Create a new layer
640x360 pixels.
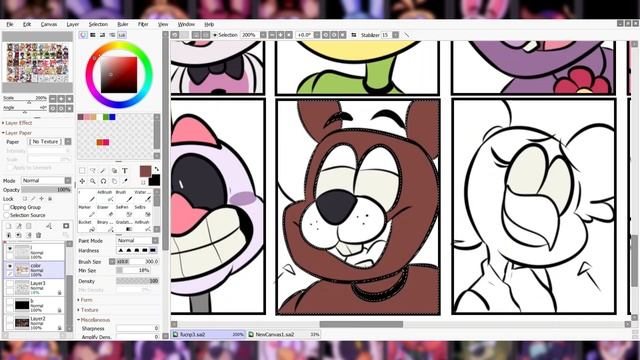point(9,226)
